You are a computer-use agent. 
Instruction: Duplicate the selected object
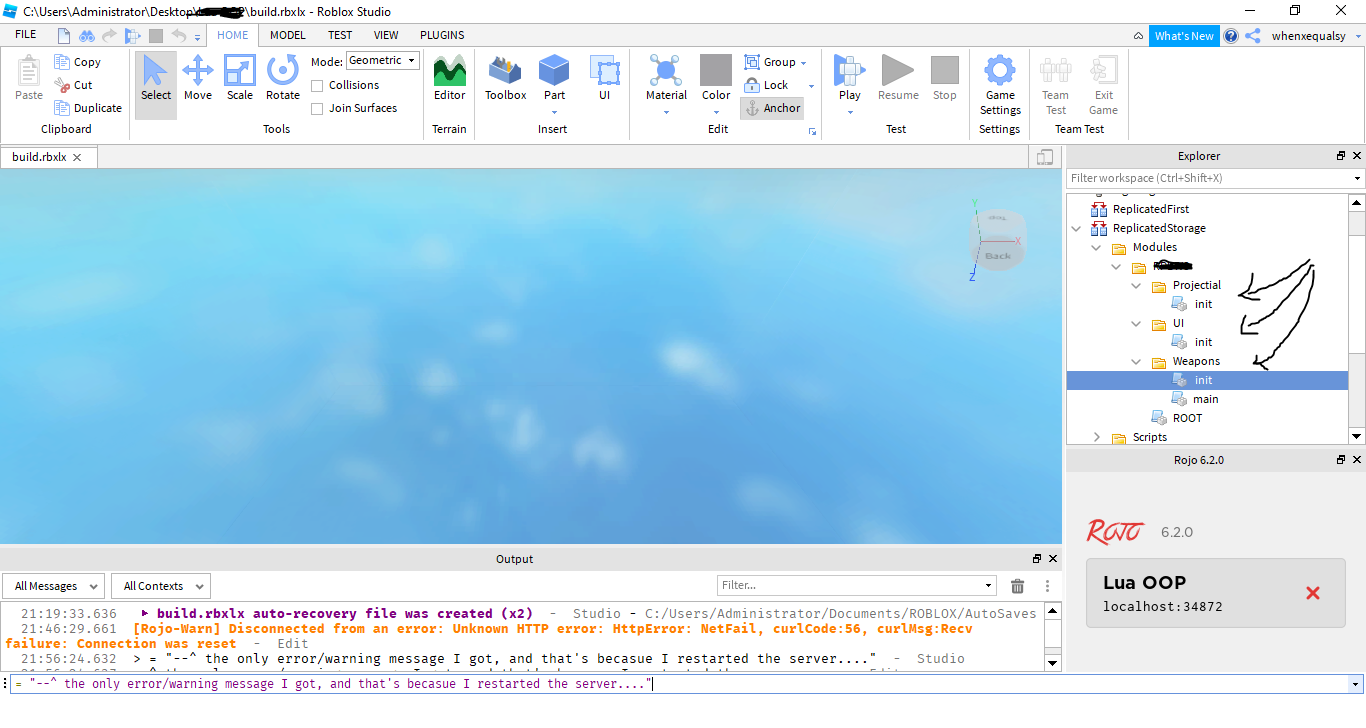point(88,108)
